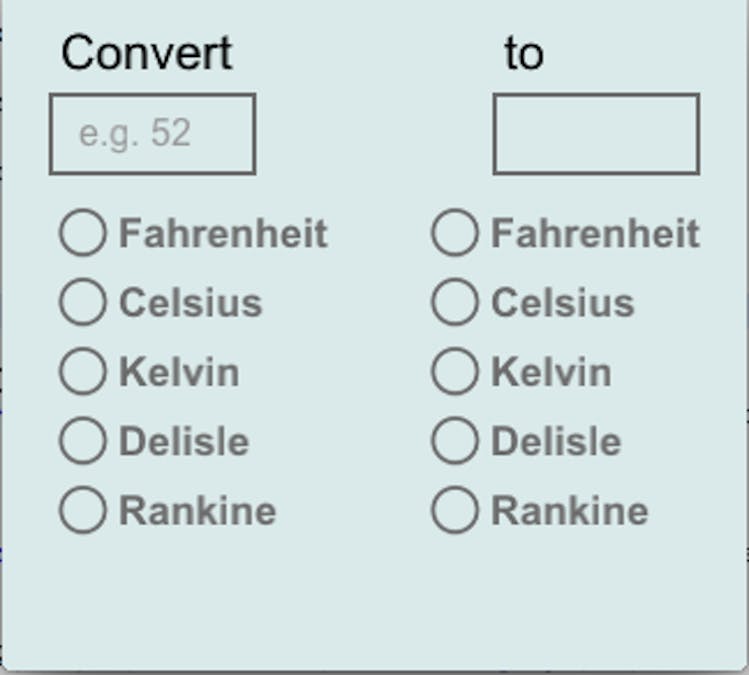Enable Rankine as the source scale
The height and width of the screenshot is (675, 749).
[x=82, y=510]
